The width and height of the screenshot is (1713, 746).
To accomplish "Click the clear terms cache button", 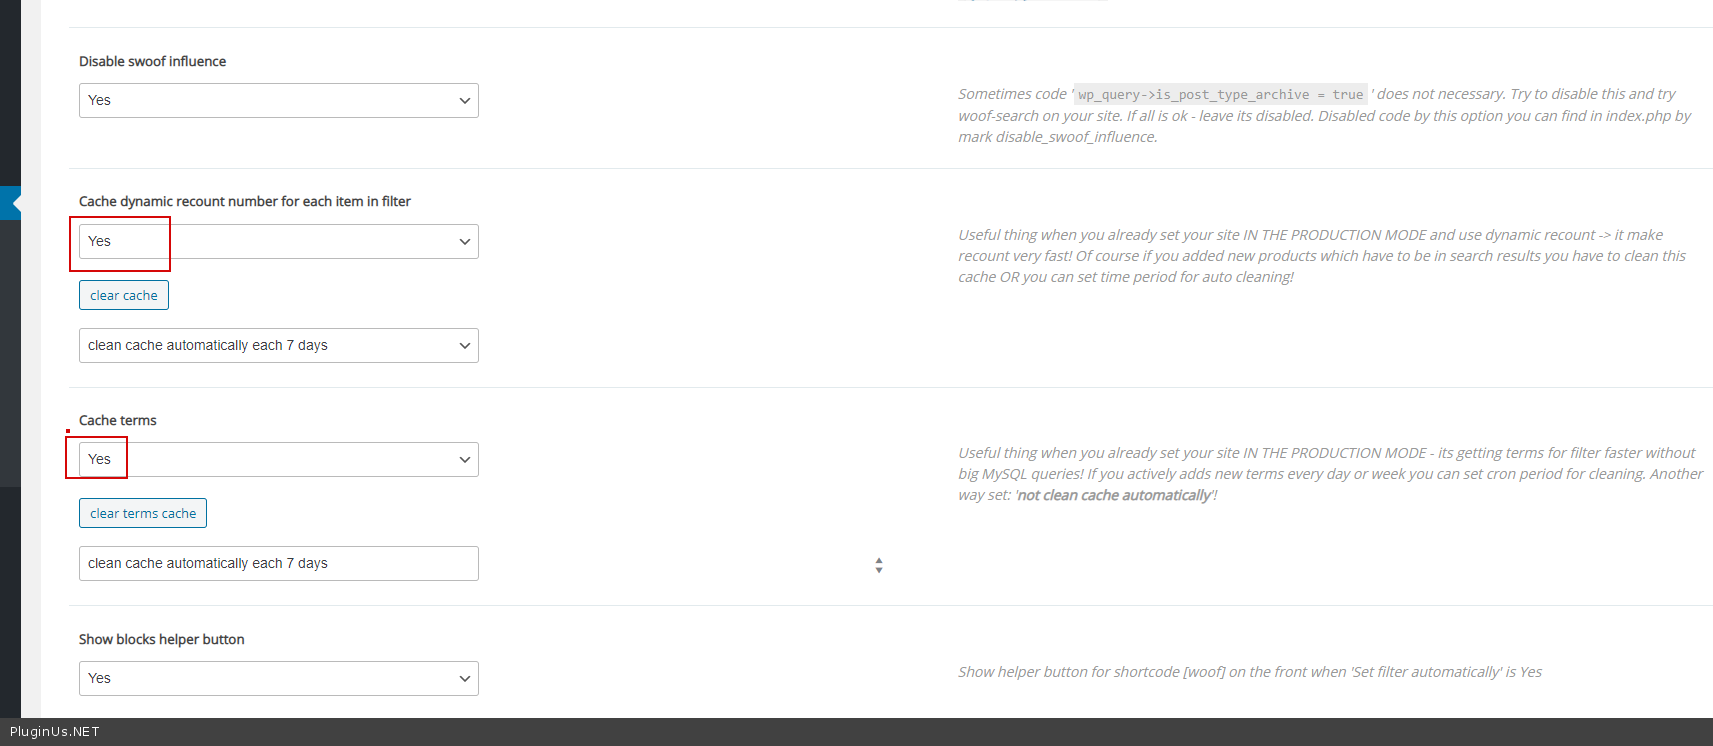I will tap(143, 513).
